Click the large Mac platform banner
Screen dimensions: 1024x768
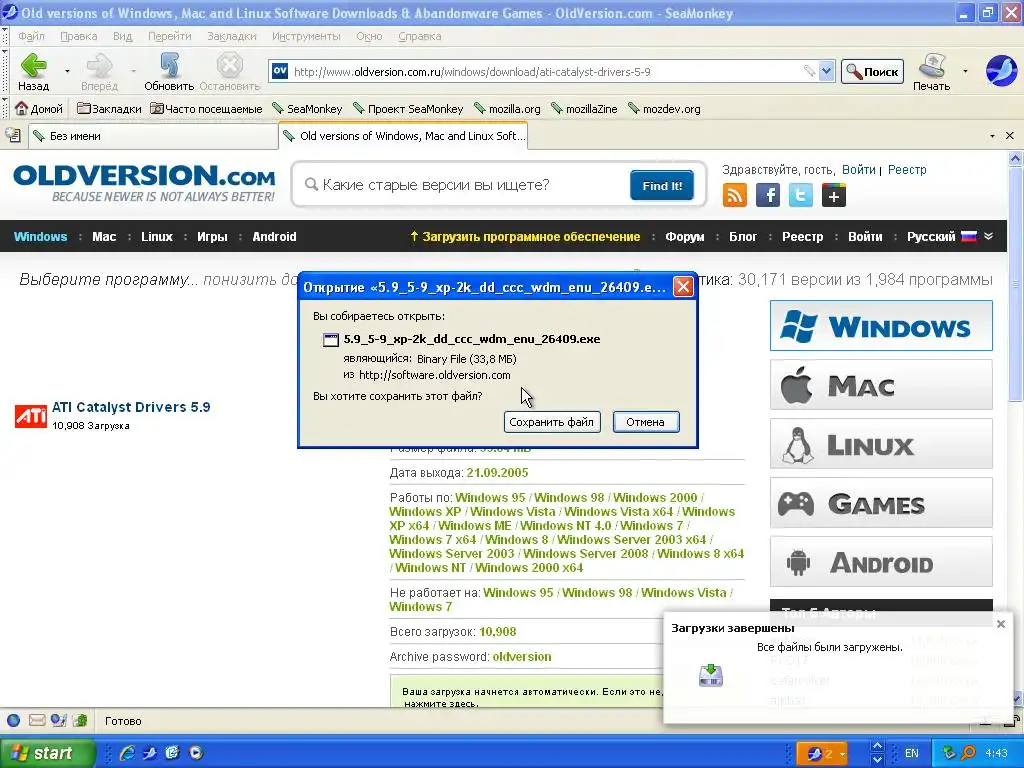coord(881,385)
